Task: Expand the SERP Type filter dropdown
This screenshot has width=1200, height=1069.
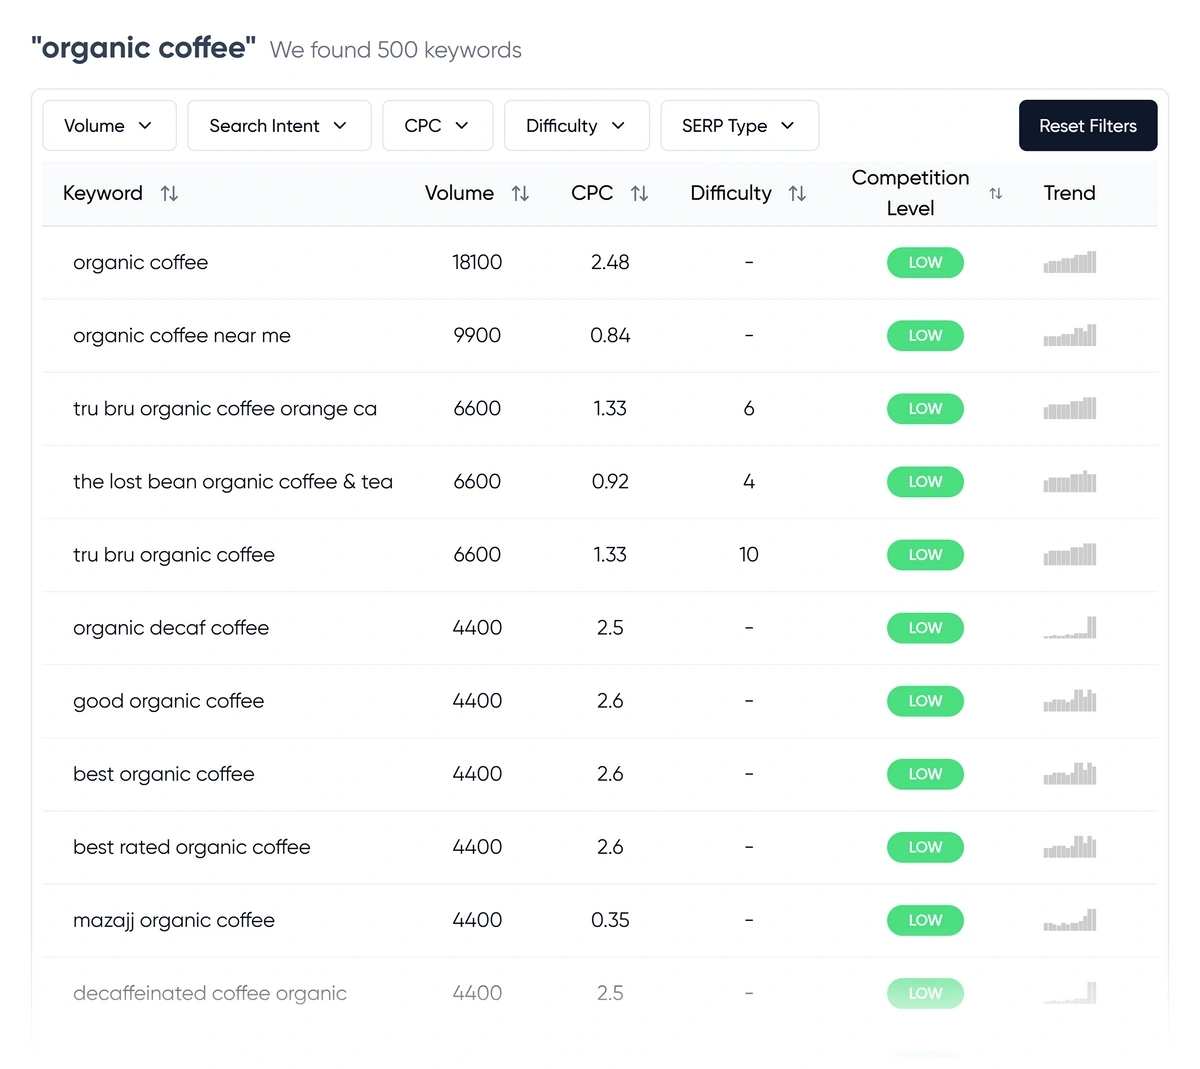Action: tap(739, 125)
